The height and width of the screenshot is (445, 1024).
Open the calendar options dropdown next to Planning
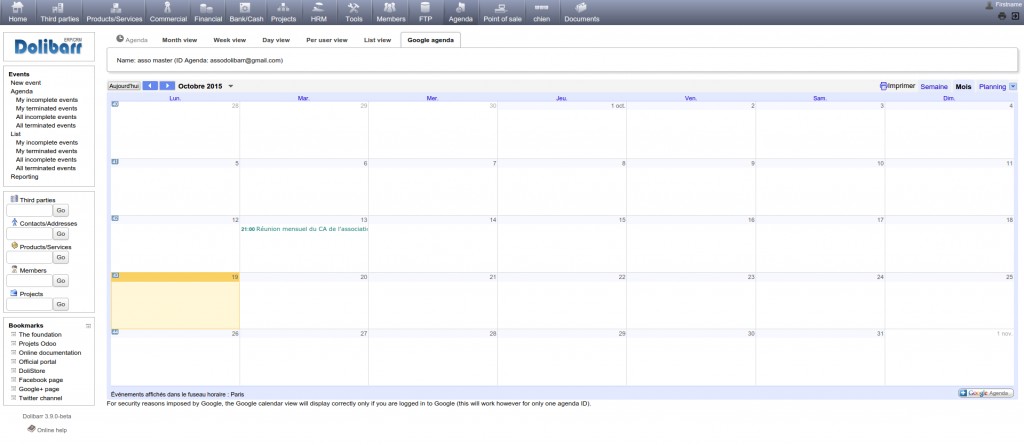coord(1013,86)
